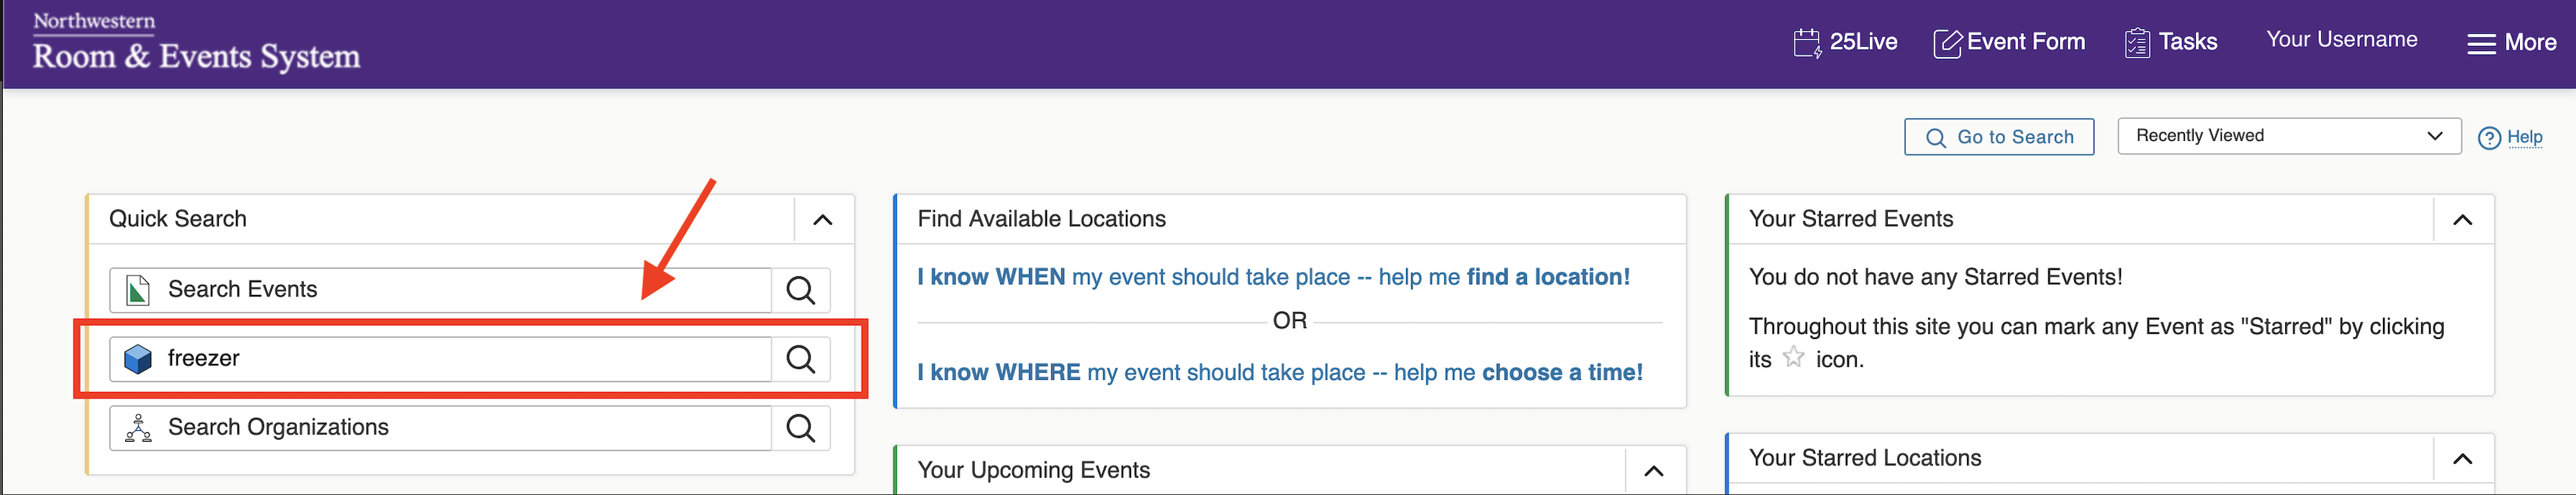Run the location search for freezer
The height and width of the screenshot is (495, 2576).
coord(800,359)
